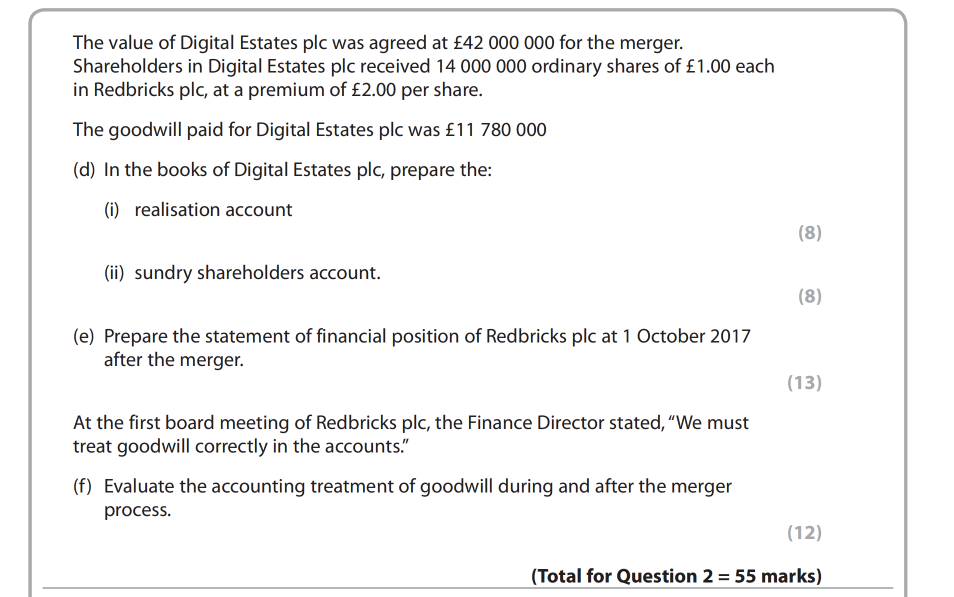The width and height of the screenshot is (954, 597).
Task: Click the (13) marks label
Action: [804, 383]
